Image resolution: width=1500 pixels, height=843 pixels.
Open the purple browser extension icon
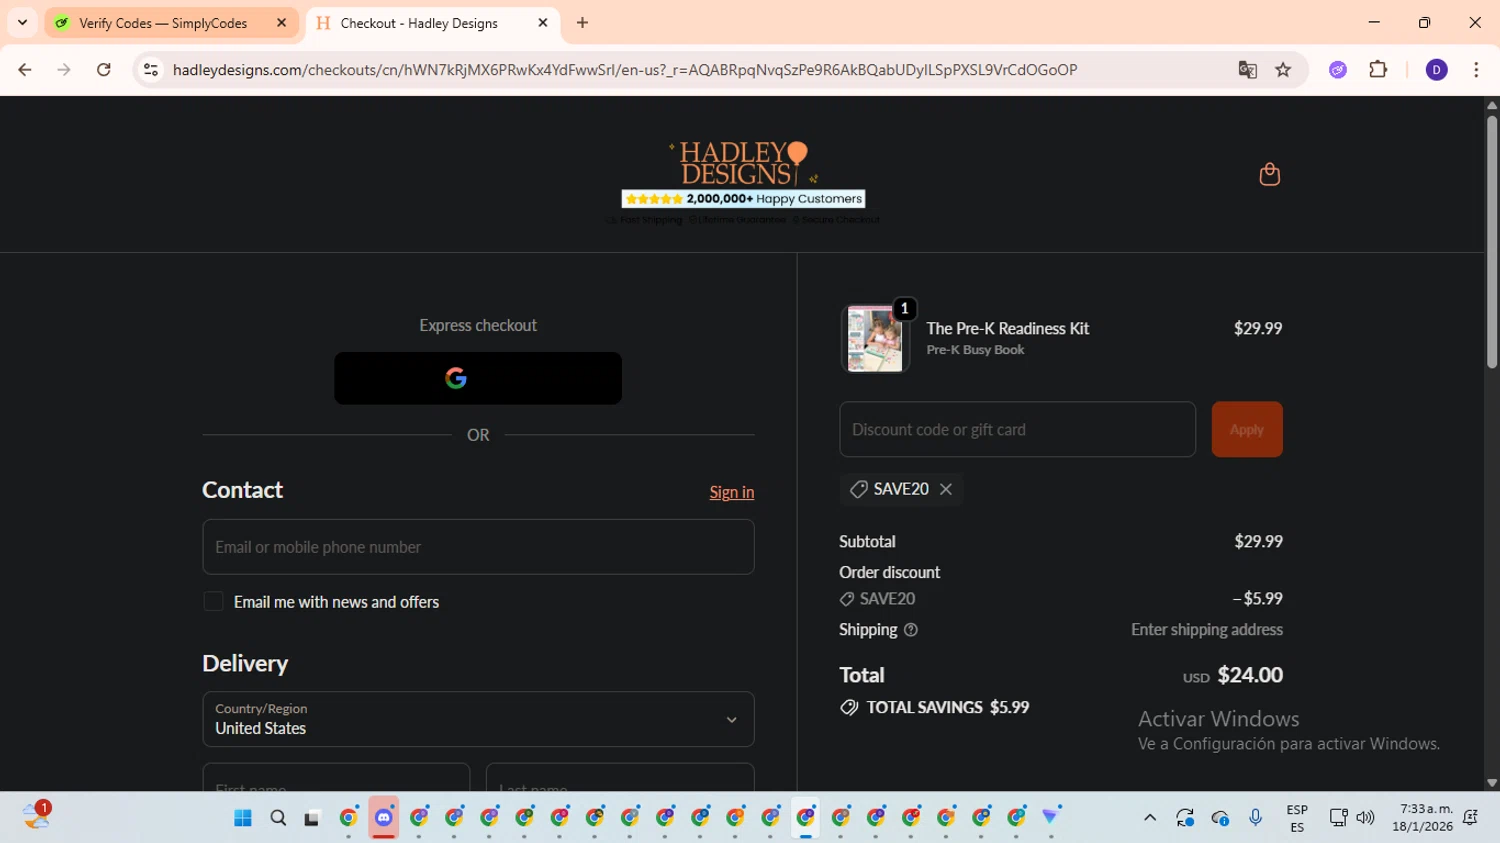tap(1338, 70)
